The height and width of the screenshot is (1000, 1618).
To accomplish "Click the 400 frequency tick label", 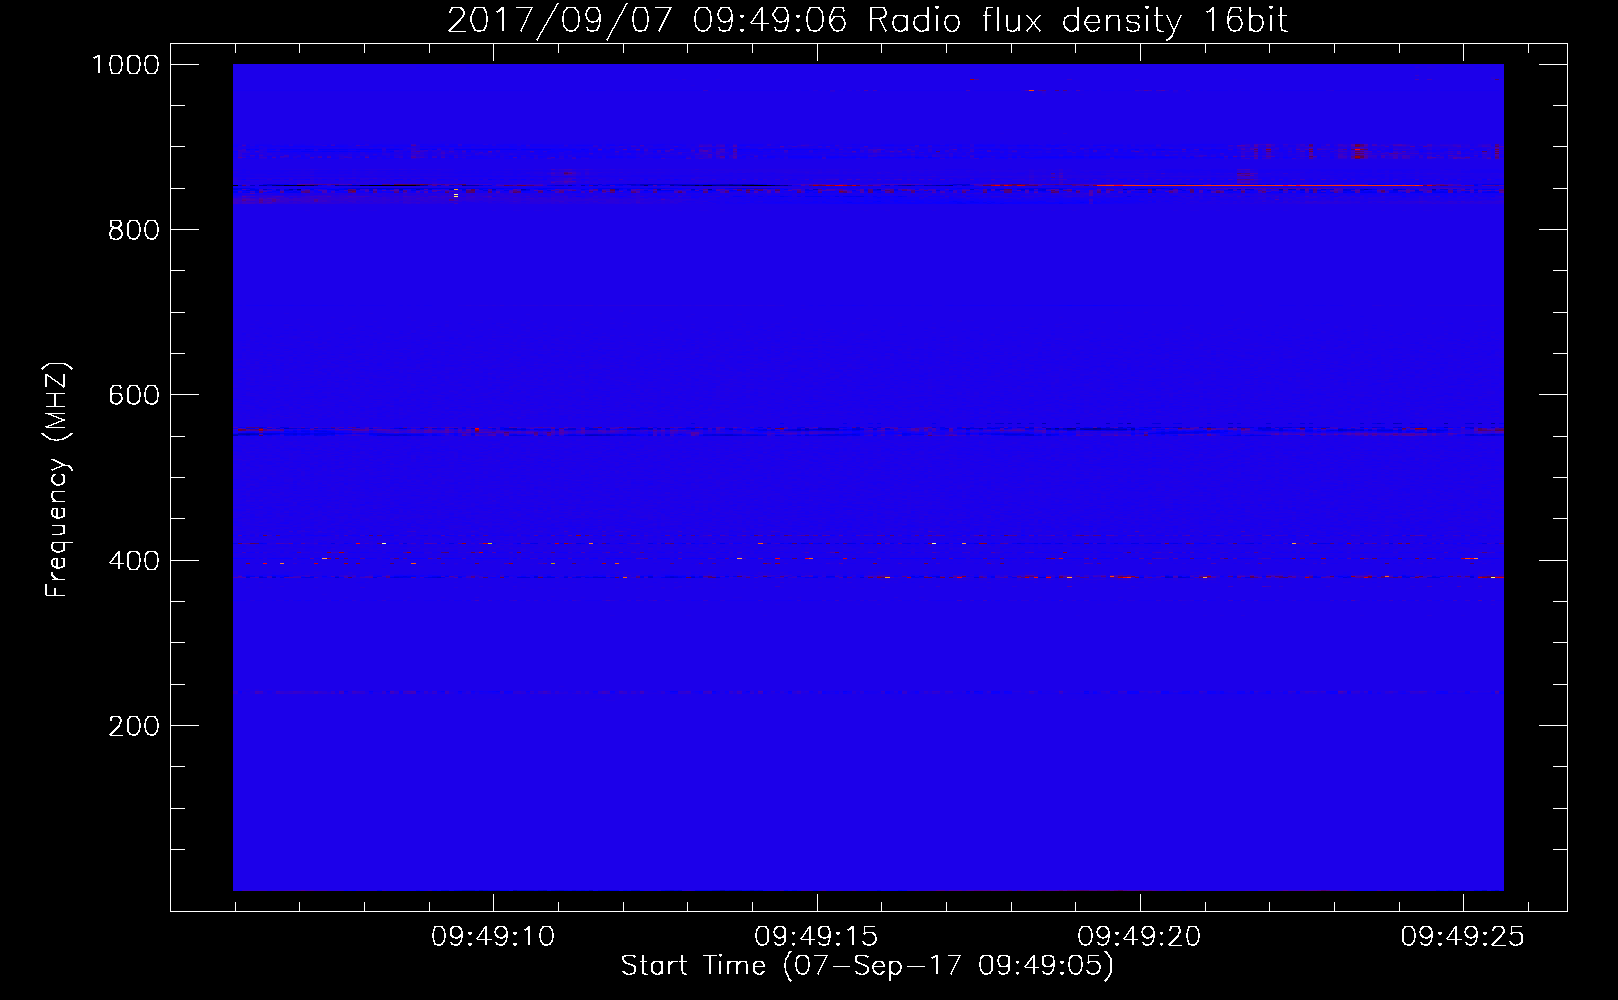I will (x=134, y=561).
